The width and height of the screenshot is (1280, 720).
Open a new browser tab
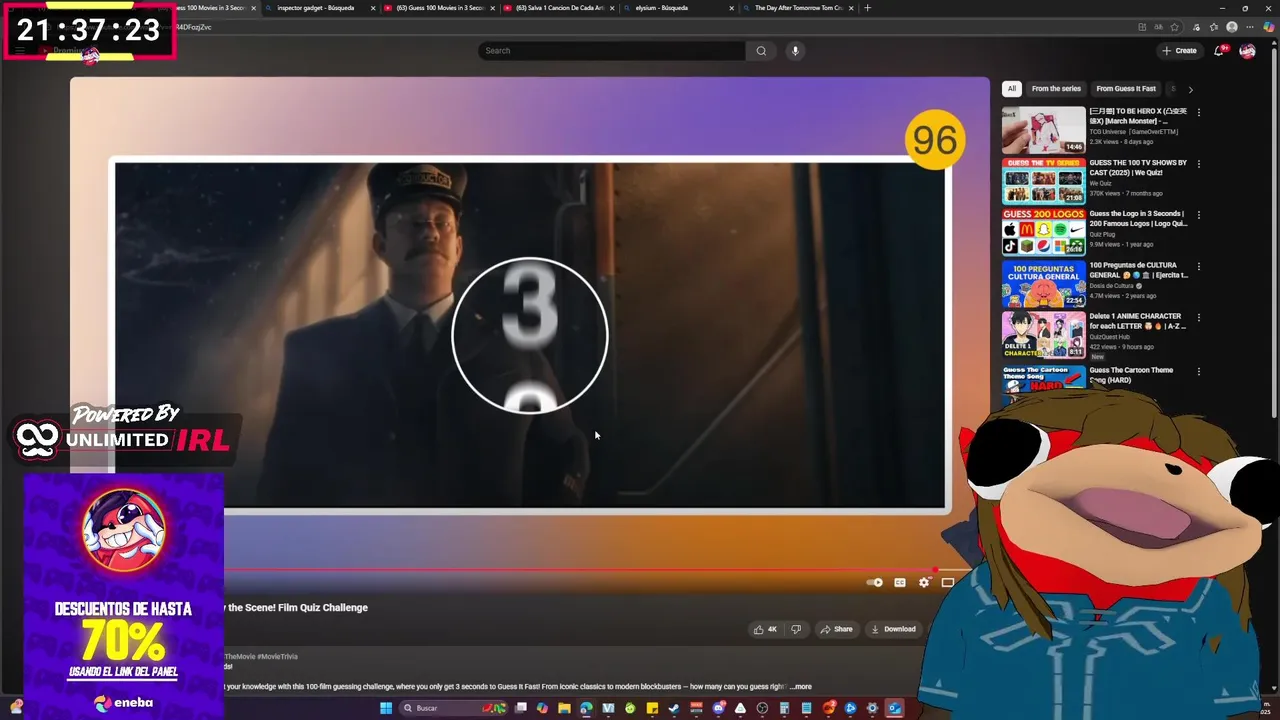pyautogui.click(x=867, y=8)
